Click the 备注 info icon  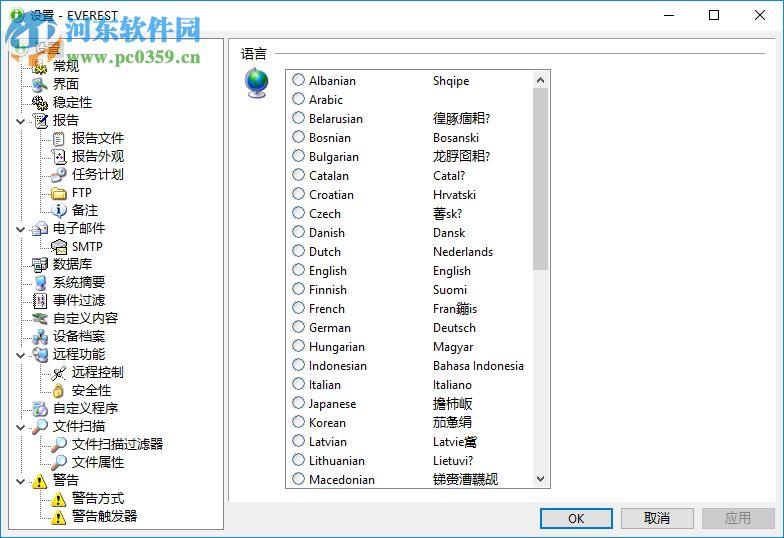[58, 210]
